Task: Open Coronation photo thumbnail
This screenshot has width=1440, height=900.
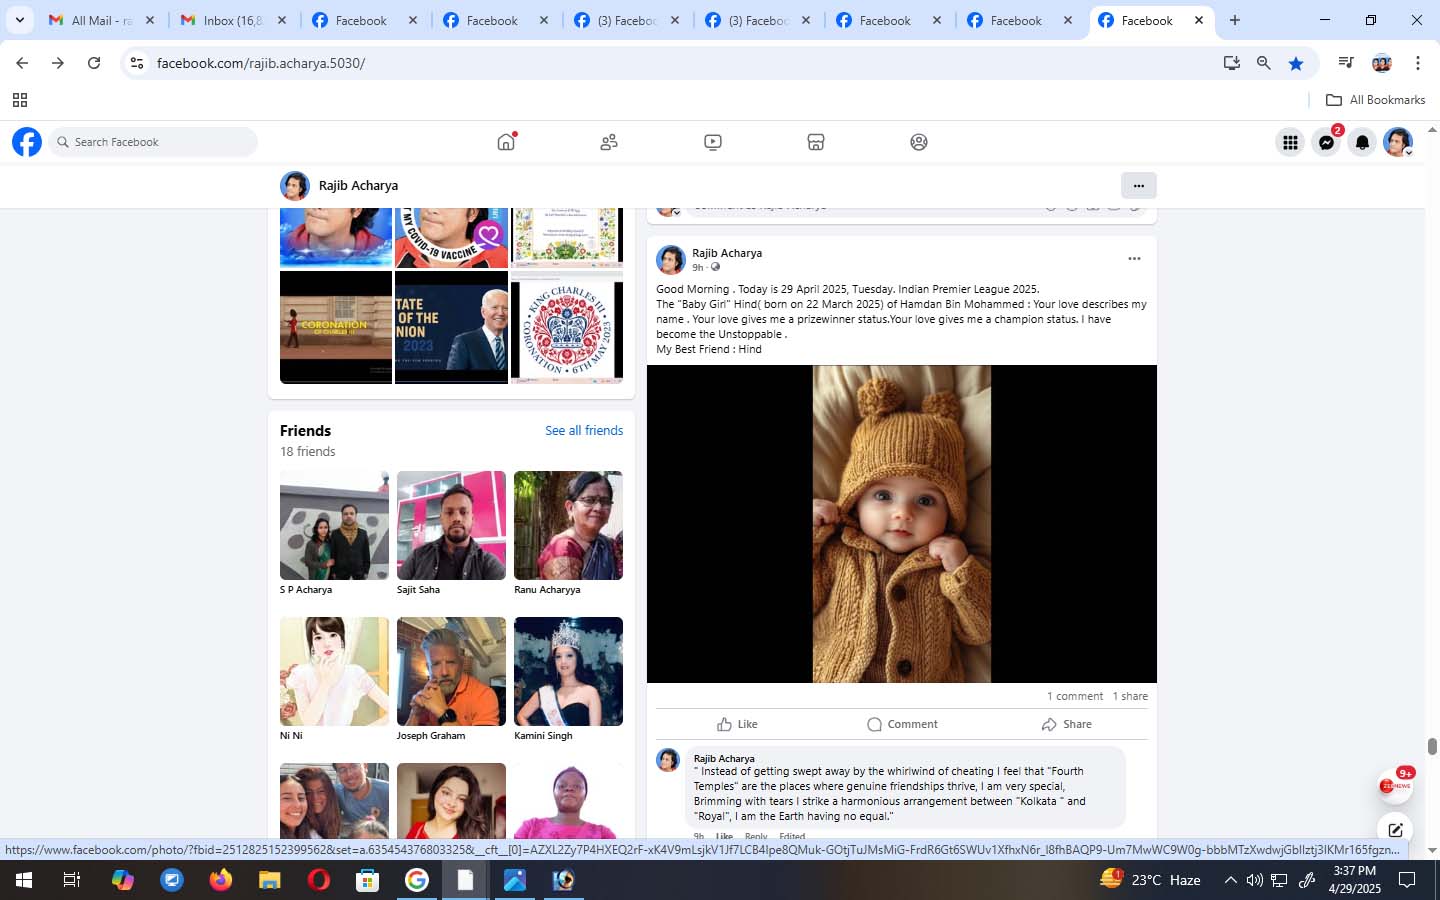Action: (x=336, y=327)
